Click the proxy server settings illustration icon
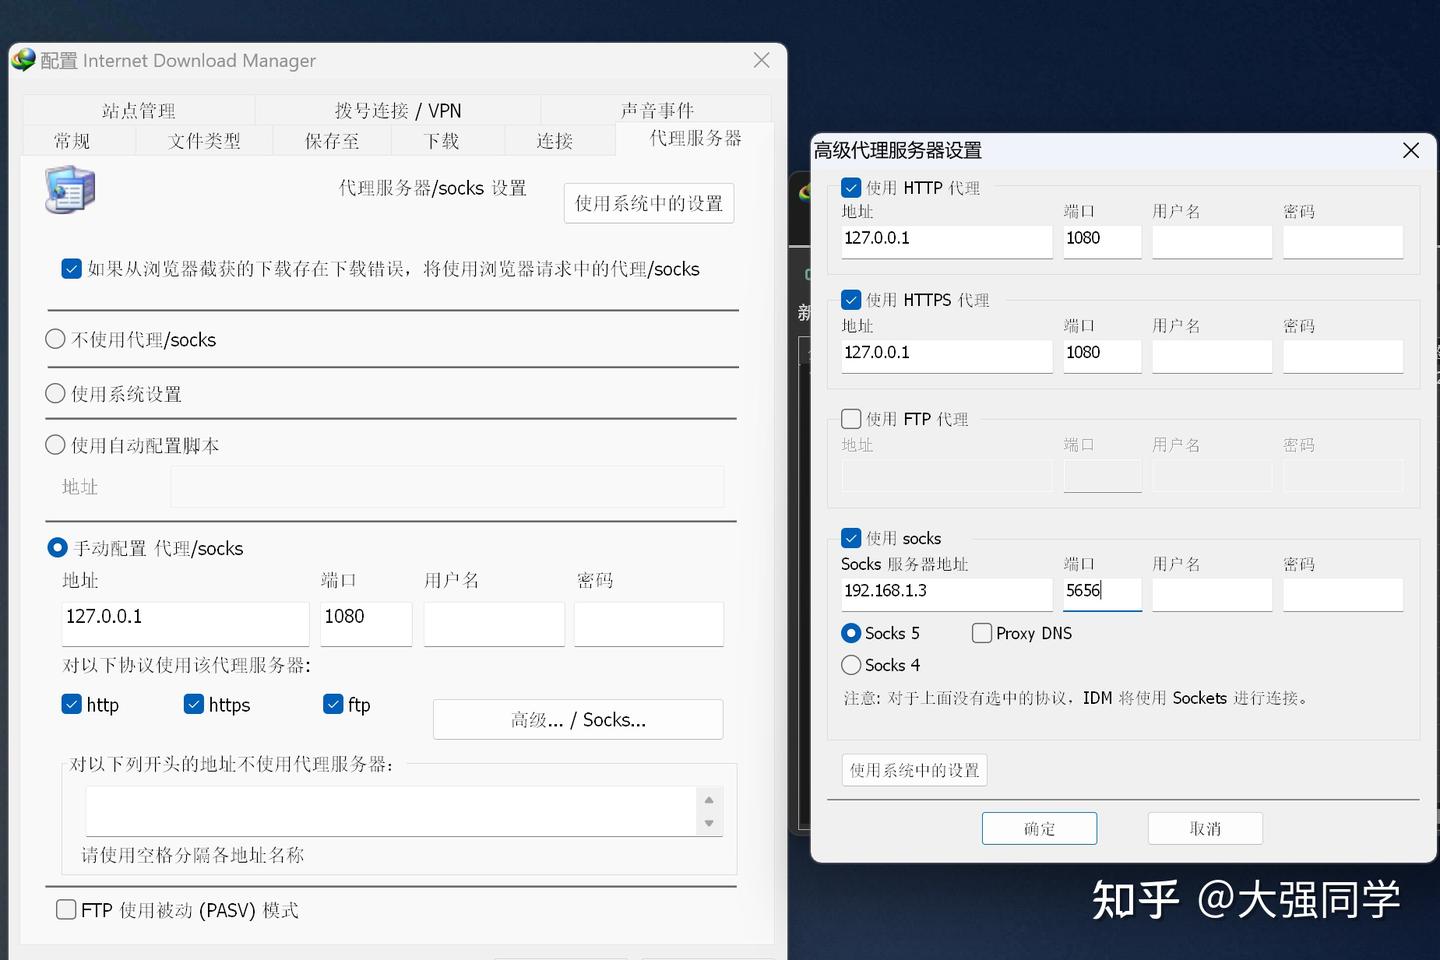 pos(69,191)
